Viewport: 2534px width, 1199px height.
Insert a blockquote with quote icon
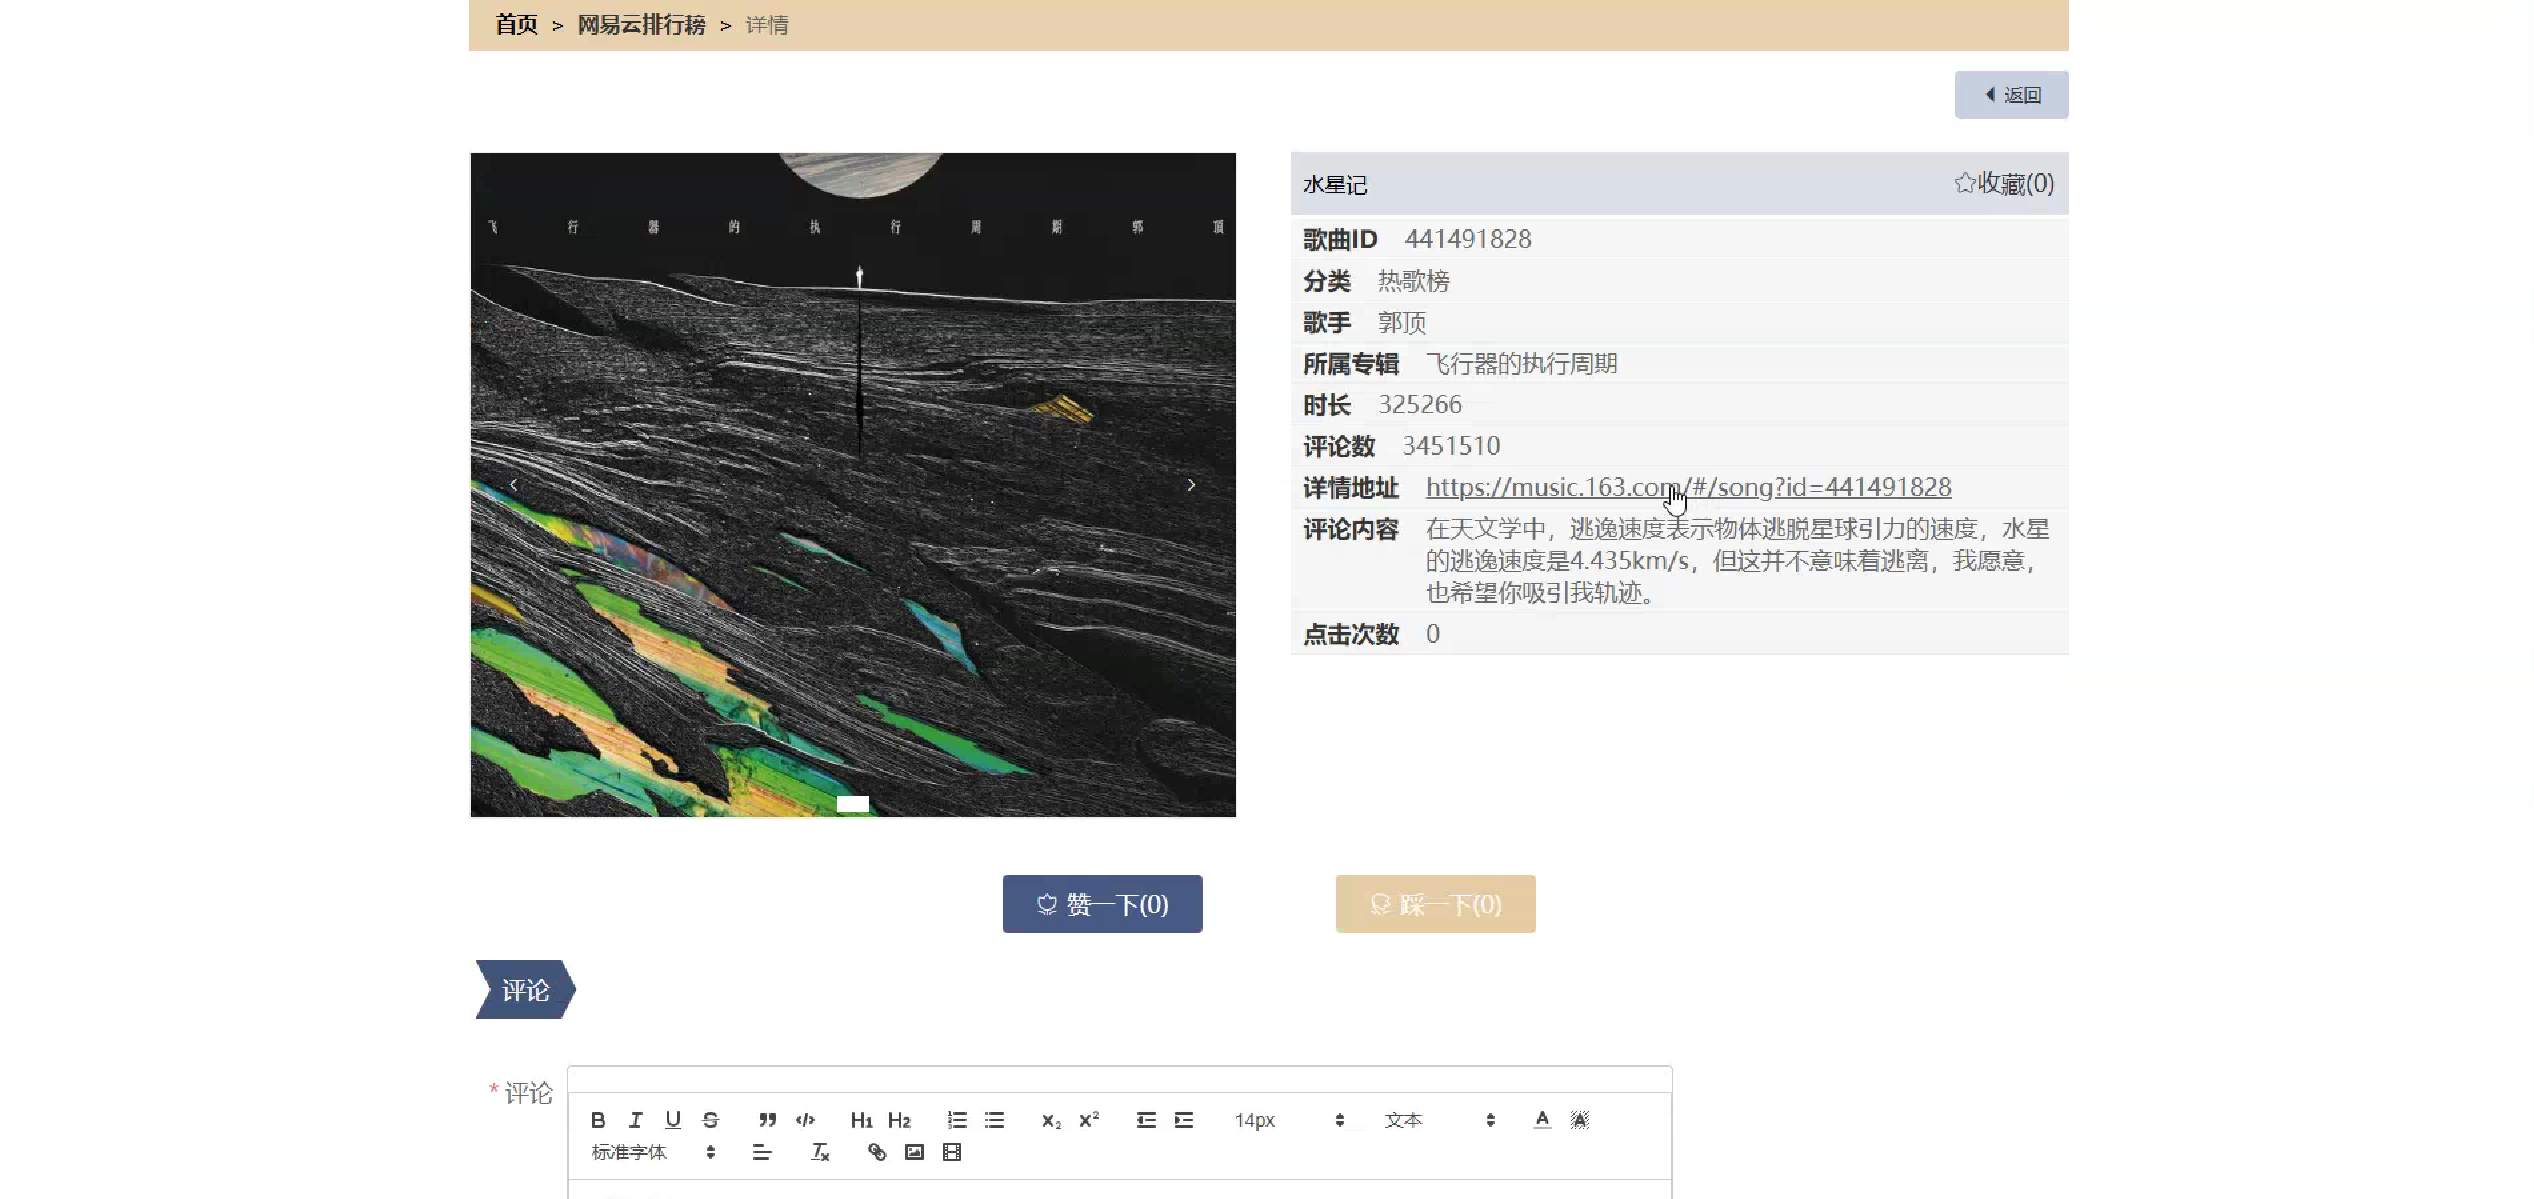click(767, 1120)
